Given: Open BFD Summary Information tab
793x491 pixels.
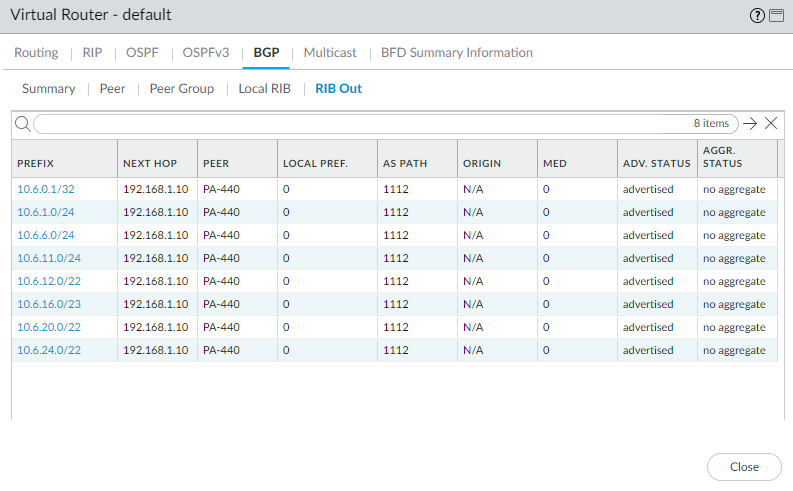Looking at the screenshot, I should [456, 52].
